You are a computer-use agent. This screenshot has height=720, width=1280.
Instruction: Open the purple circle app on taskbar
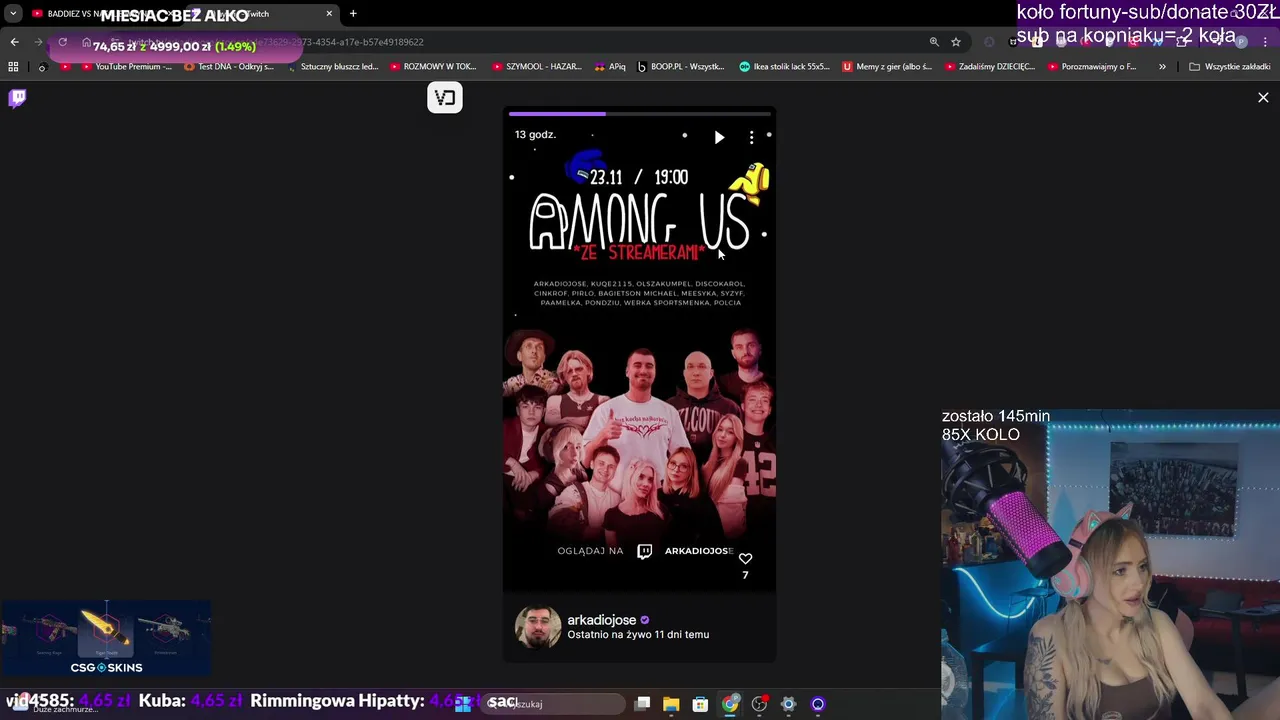point(818,704)
